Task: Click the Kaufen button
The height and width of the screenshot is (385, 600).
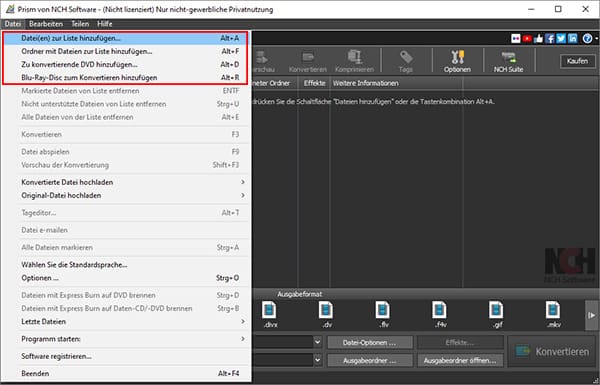Action: (577, 61)
